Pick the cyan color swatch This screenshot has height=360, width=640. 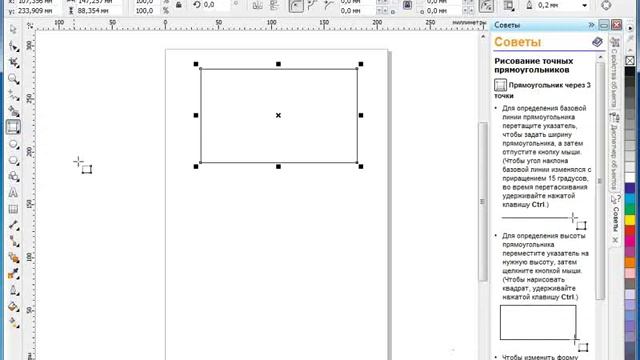[x=630, y=198]
